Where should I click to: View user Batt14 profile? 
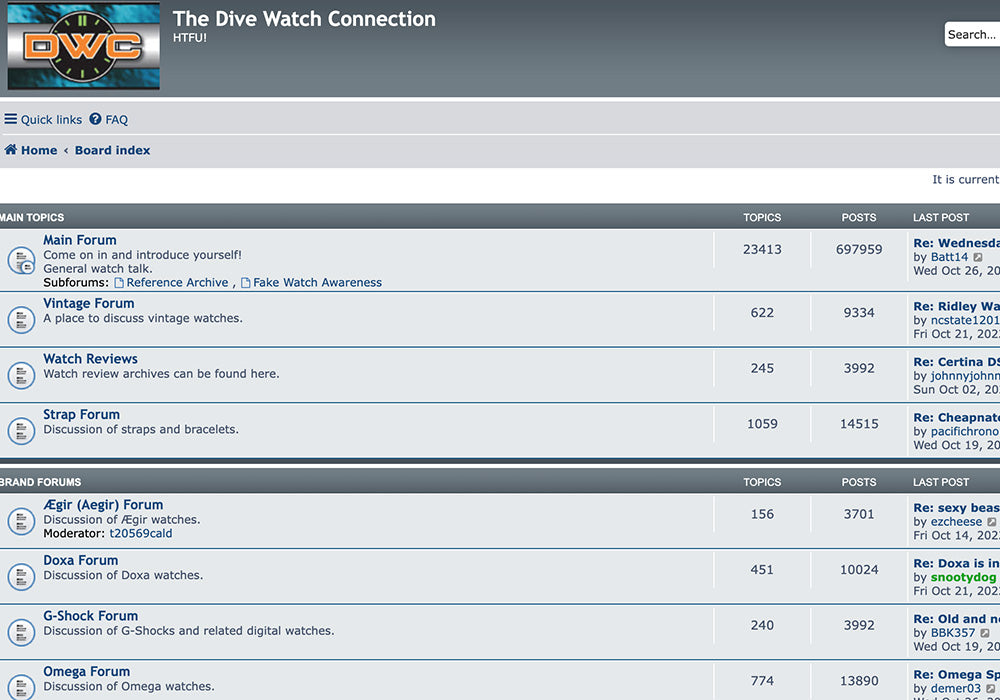point(950,257)
